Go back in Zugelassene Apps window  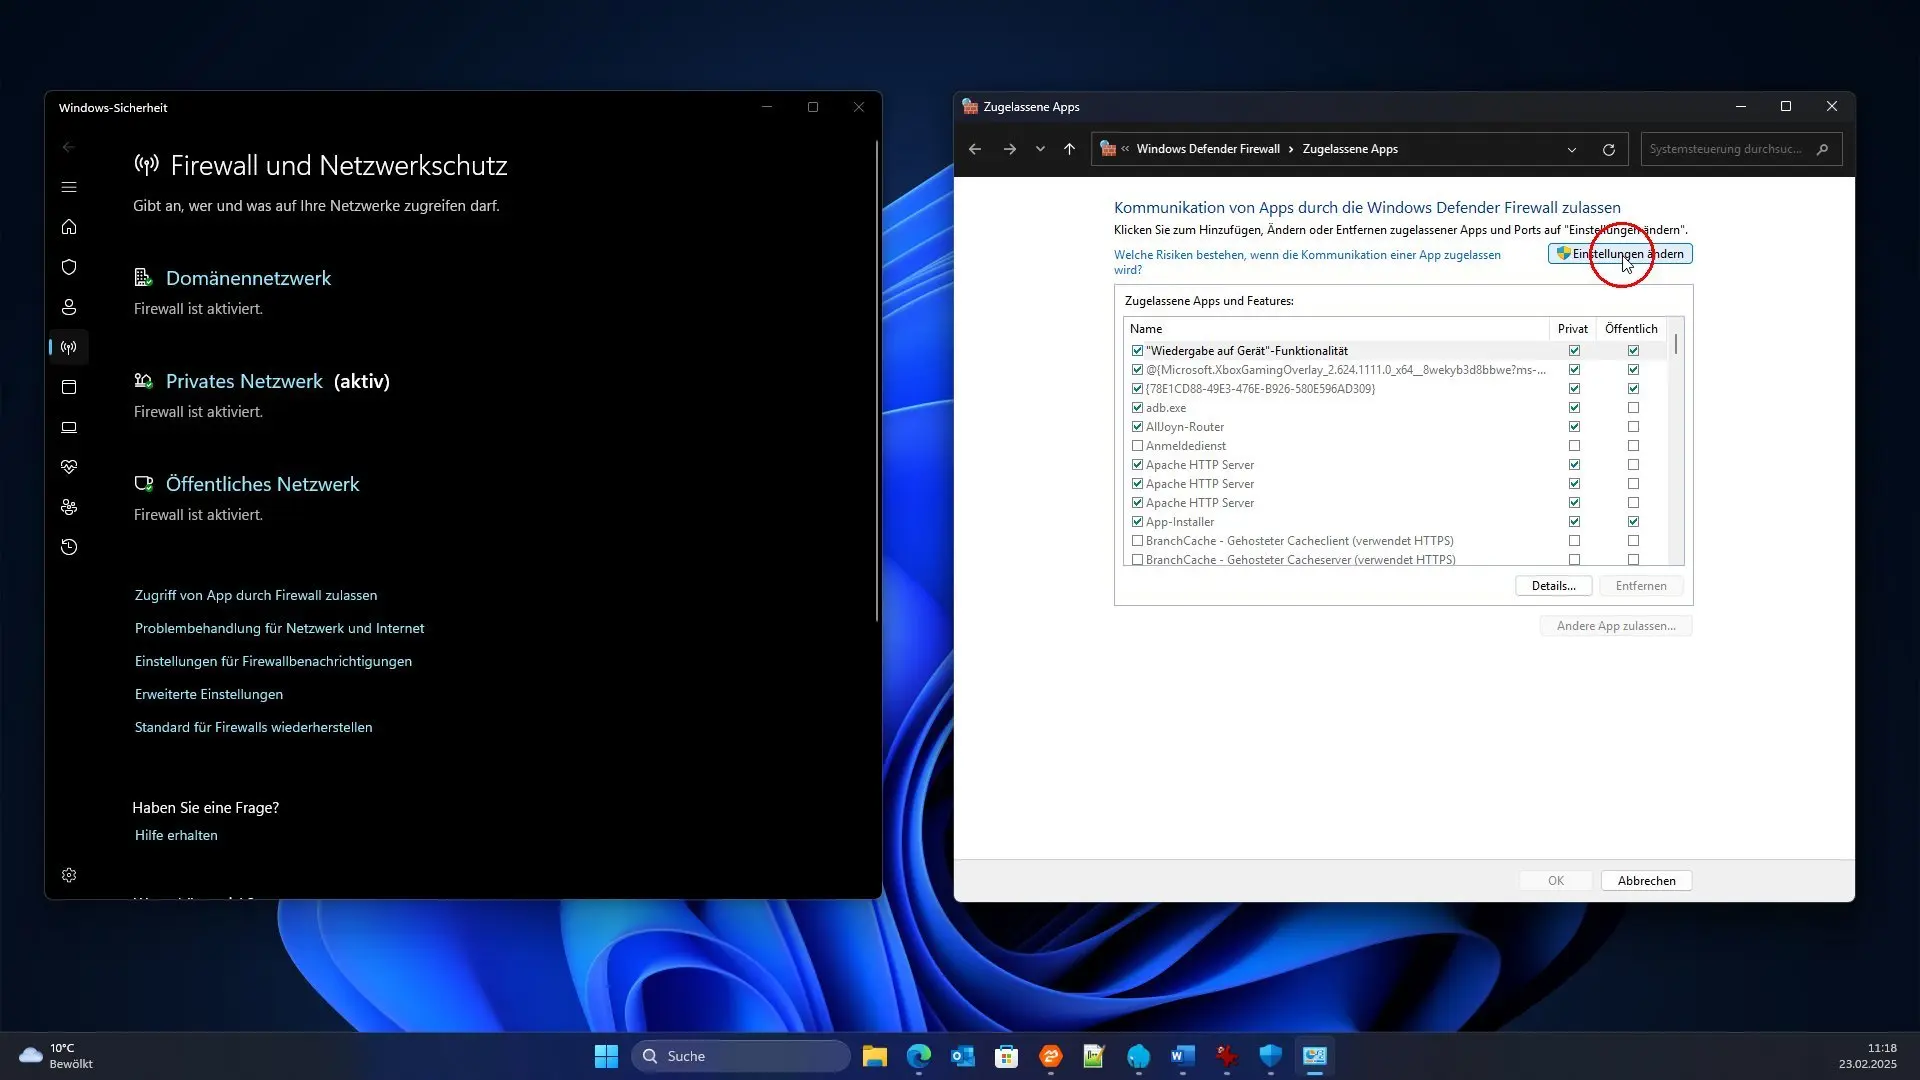(975, 149)
